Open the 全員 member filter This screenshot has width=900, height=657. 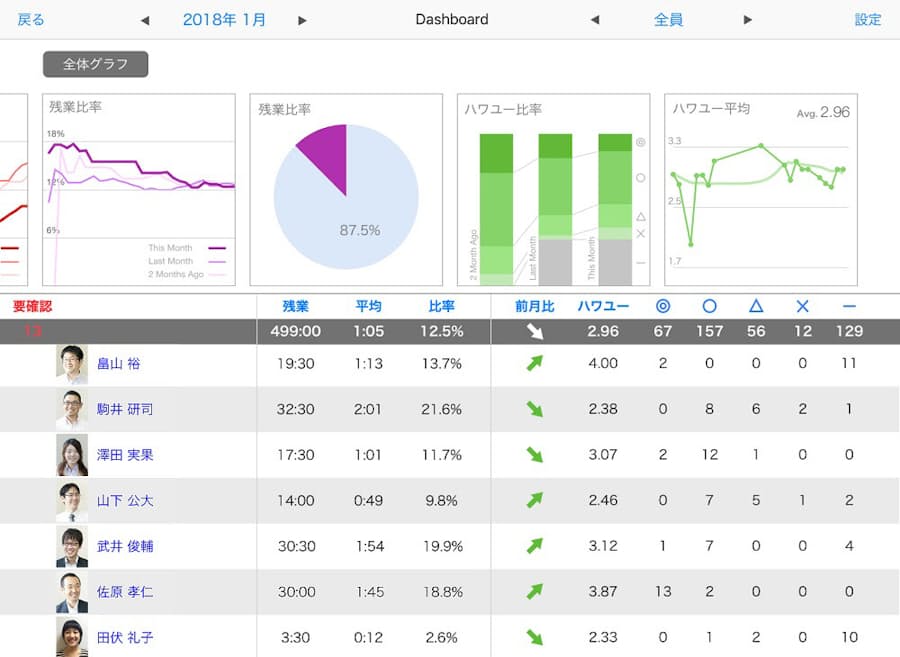(x=668, y=20)
